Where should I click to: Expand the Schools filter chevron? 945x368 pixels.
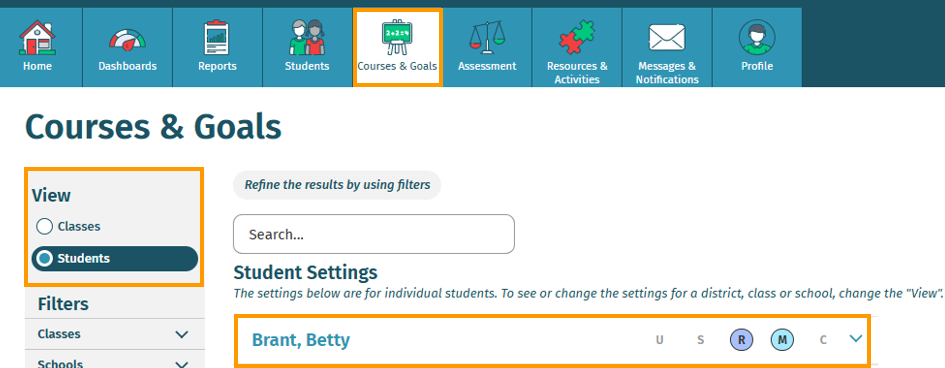click(x=181, y=364)
